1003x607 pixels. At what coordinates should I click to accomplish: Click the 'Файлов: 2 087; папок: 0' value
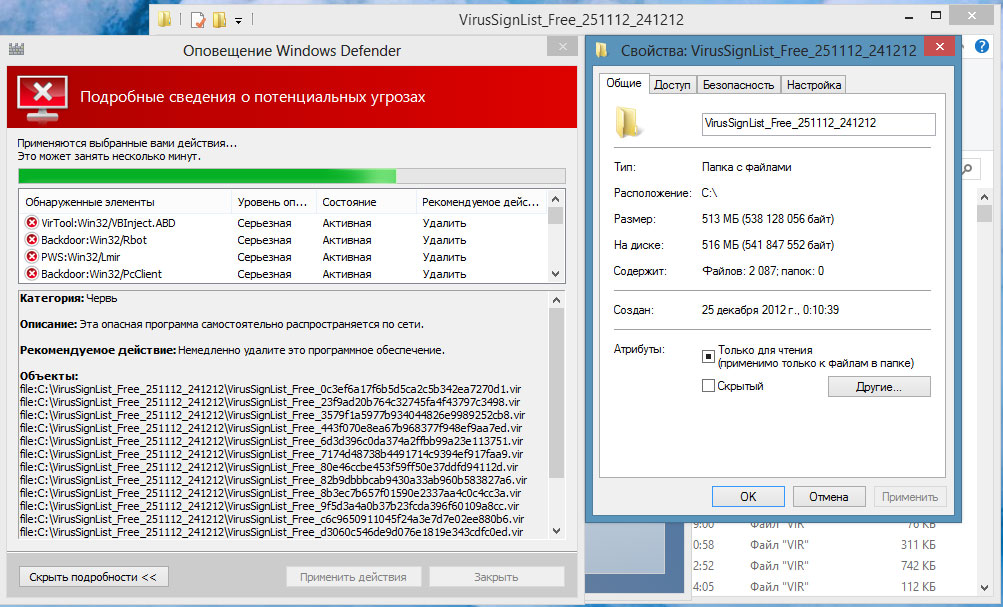pyautogui.click(x=762, y=271)
